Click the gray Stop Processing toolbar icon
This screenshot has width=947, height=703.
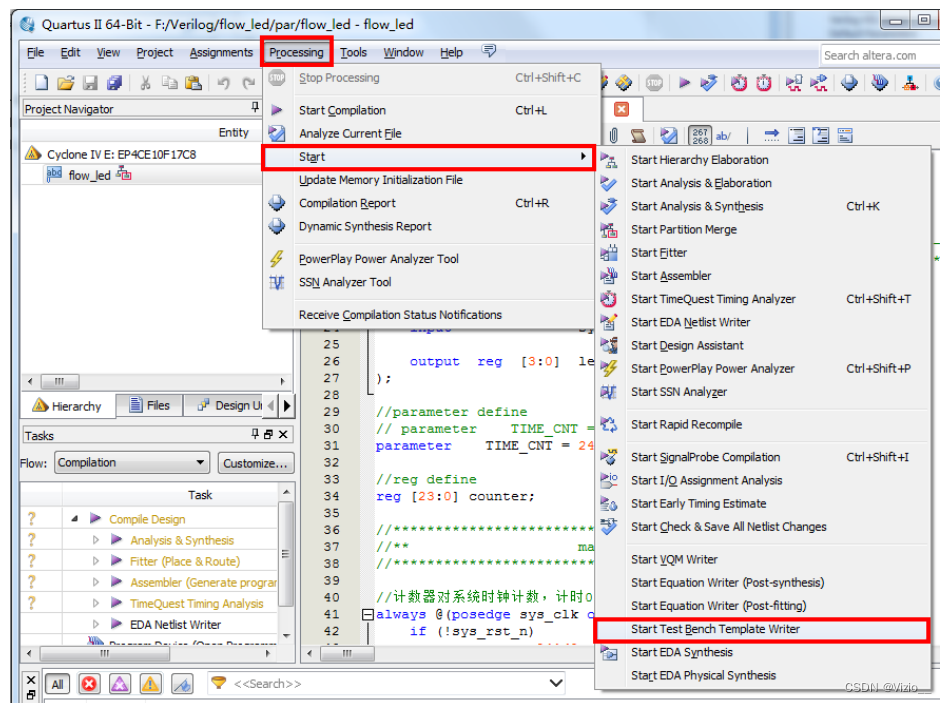pos(654,82)
